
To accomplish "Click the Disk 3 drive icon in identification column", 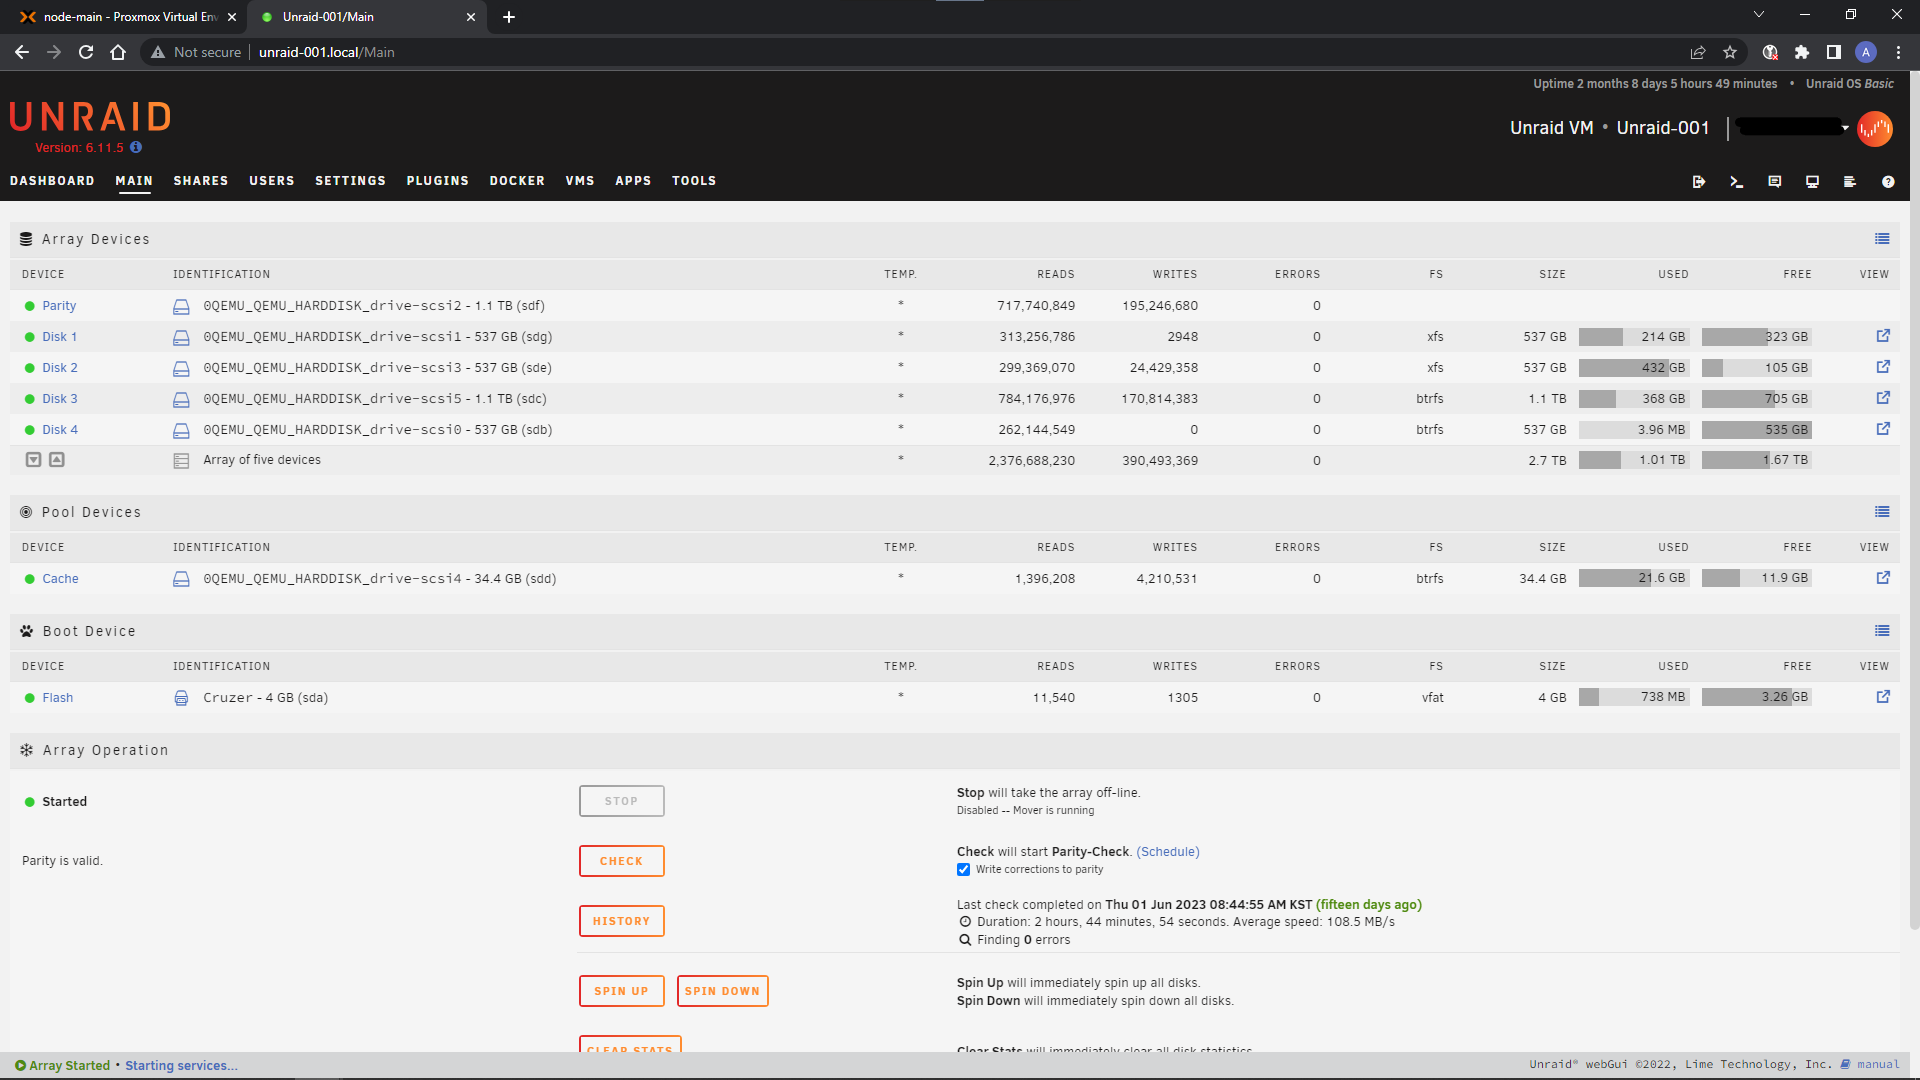I will coord(181,399).
